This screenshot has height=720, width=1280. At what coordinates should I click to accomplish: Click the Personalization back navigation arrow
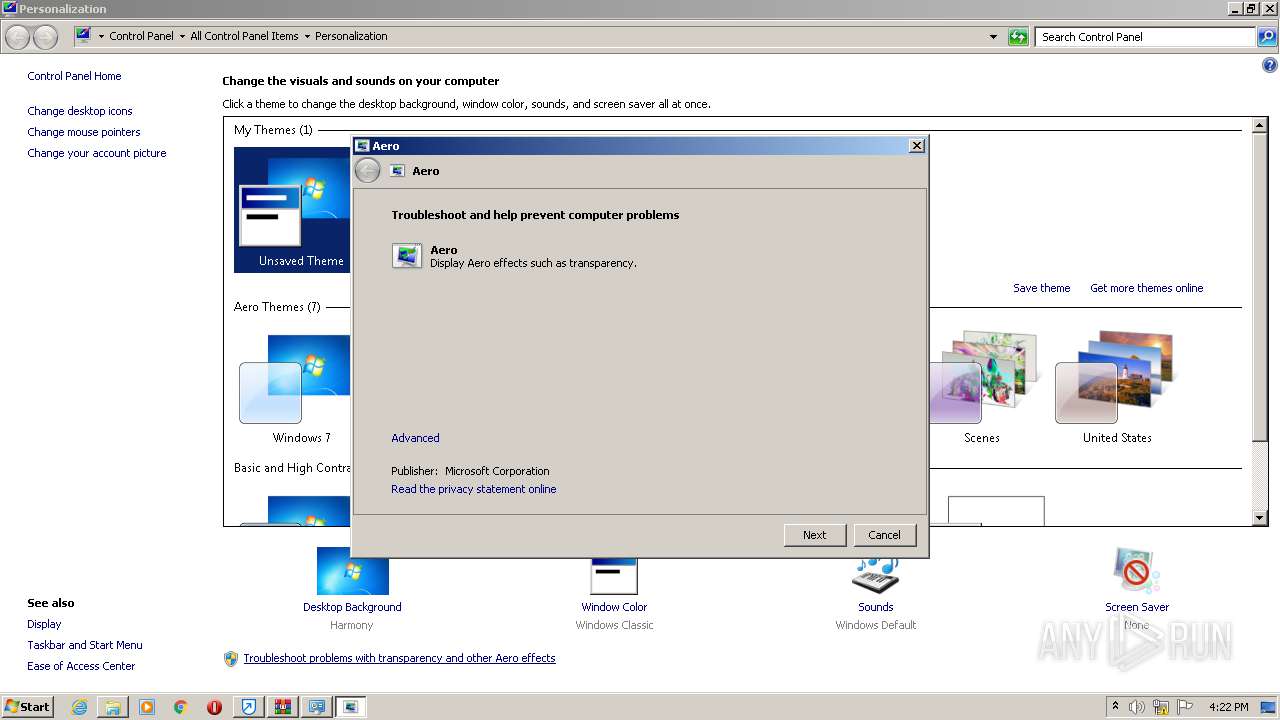tap(18, 37)
